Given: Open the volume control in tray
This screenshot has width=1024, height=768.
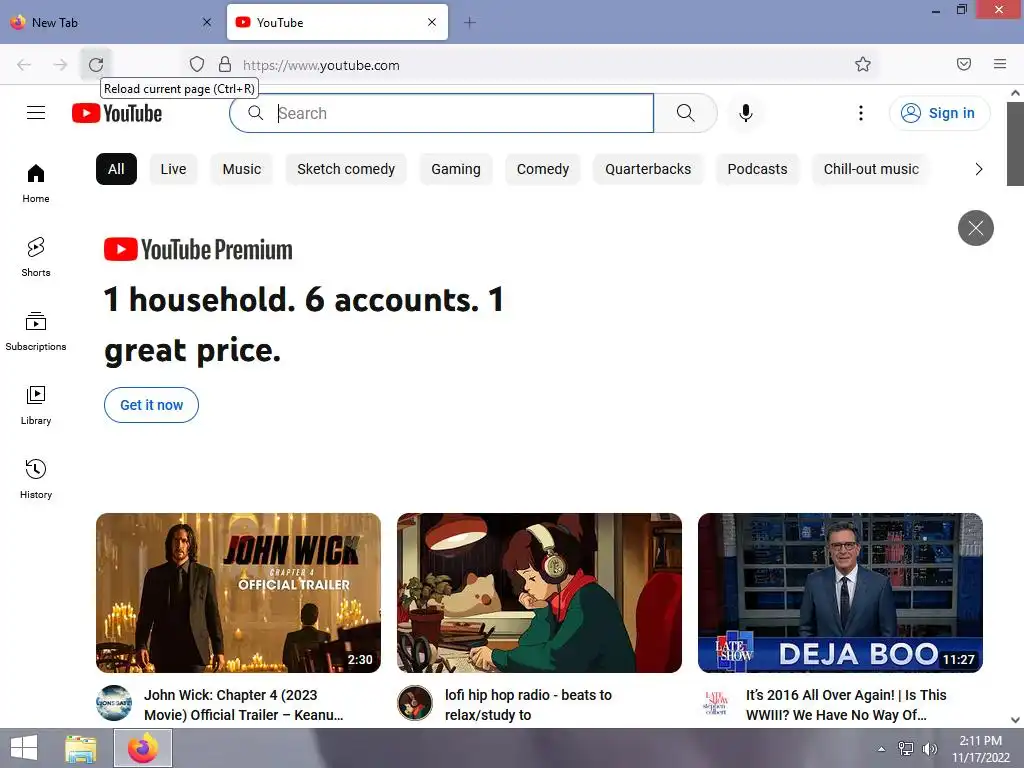Looking at the screenshot, I should pyautogui.click(x=929, y=748).
